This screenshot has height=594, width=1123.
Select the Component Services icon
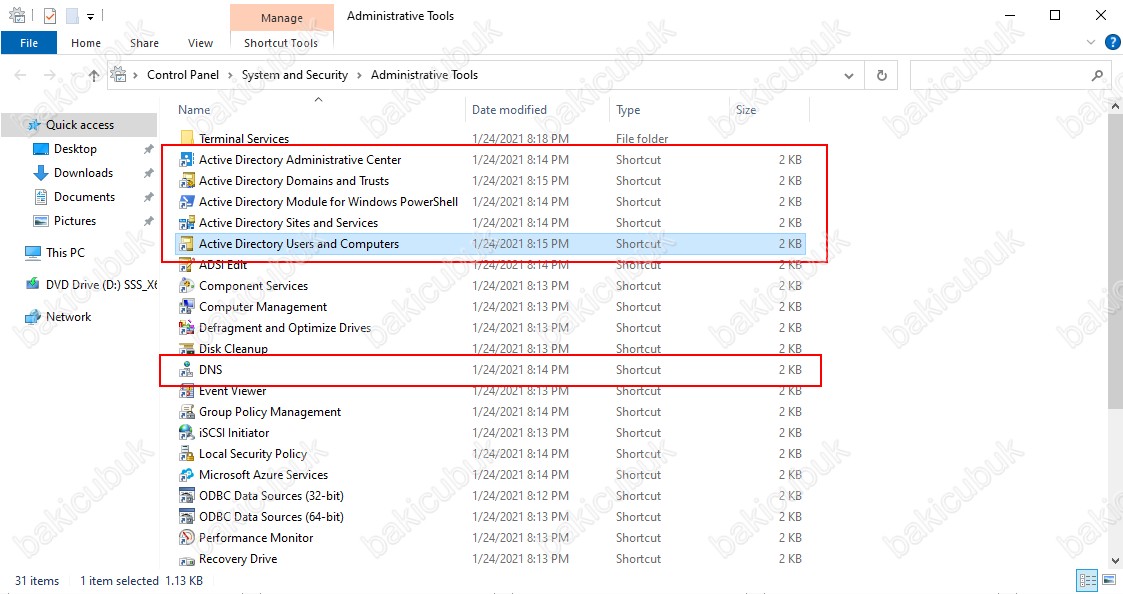186,286
